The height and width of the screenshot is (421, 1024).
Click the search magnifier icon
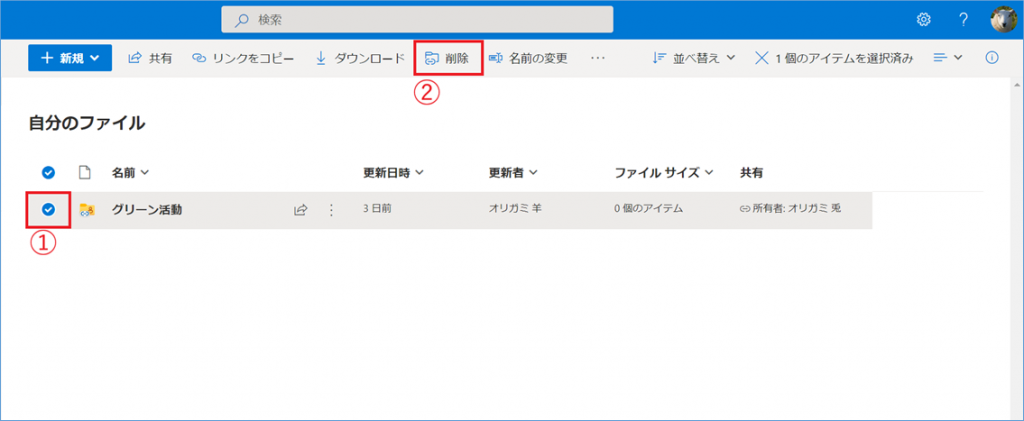242,20
